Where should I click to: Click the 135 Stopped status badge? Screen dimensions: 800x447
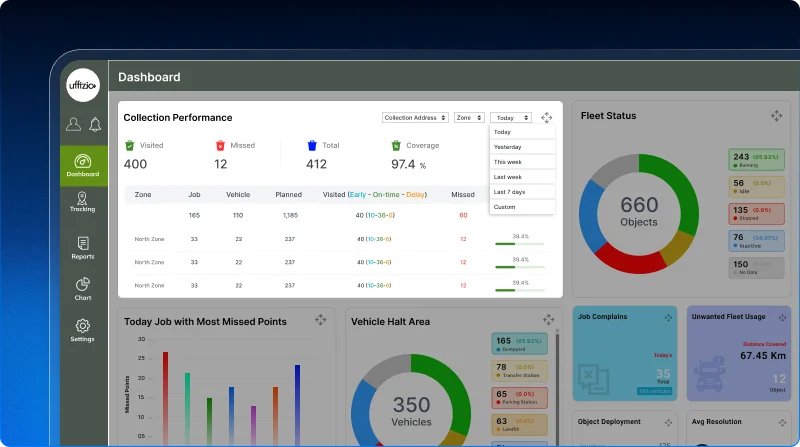(x=756, y=214)
